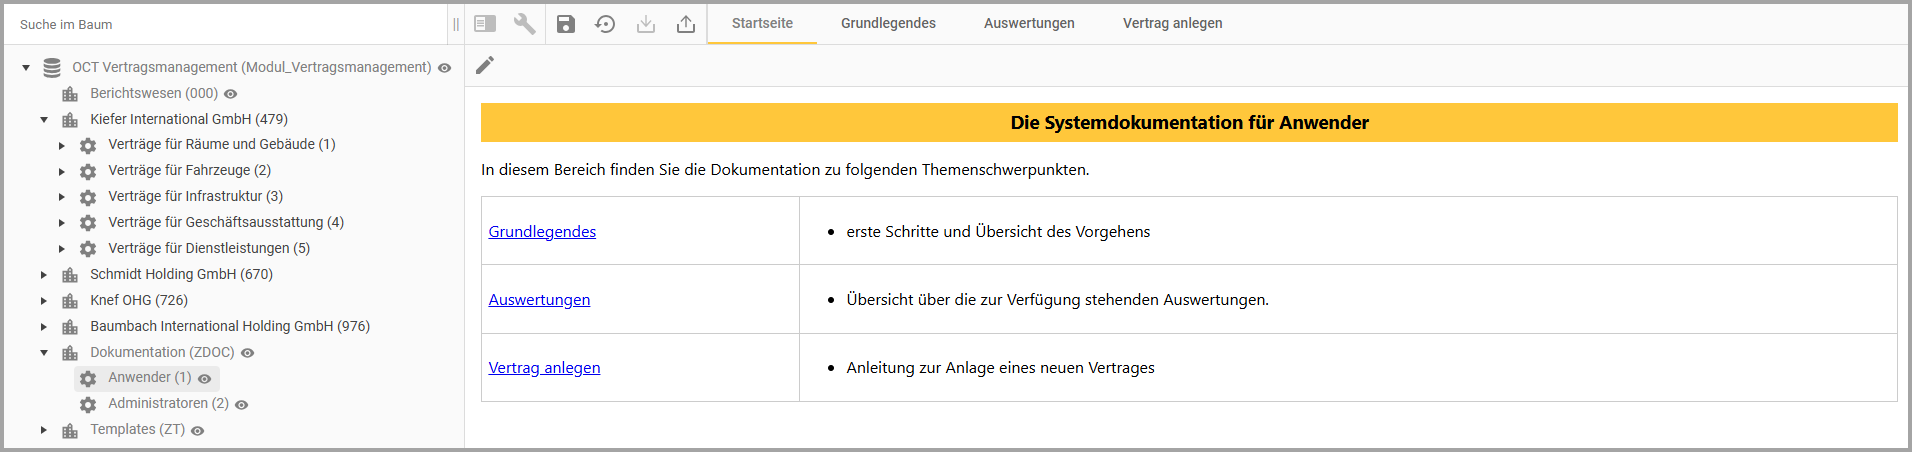Click the save (floppy disk) icon
Screen dimensions: 1912x452
566,24
